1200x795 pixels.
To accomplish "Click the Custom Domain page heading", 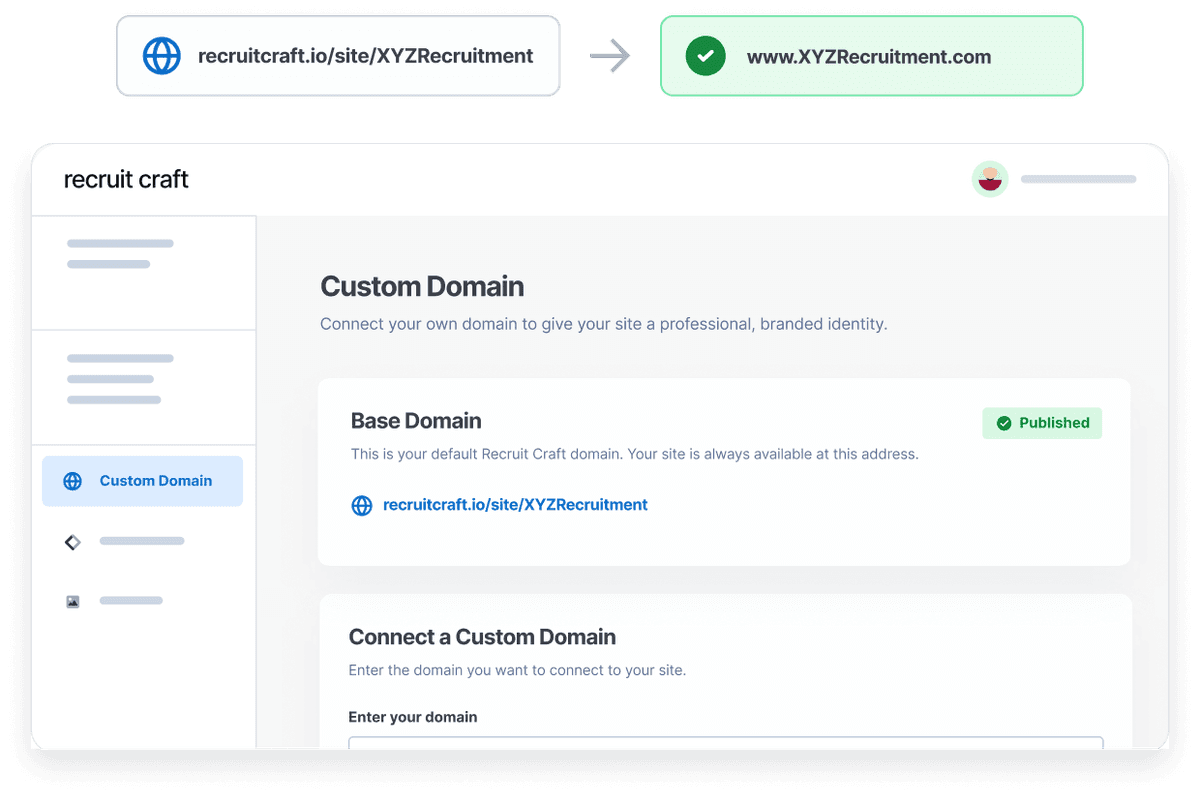I will (x=422, y=286).
